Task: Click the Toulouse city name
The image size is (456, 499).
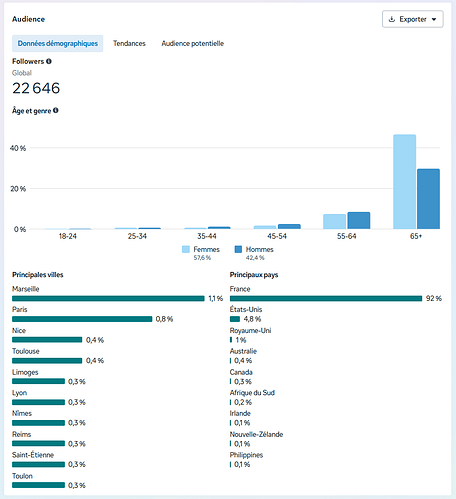Action: tap(26, 351)
